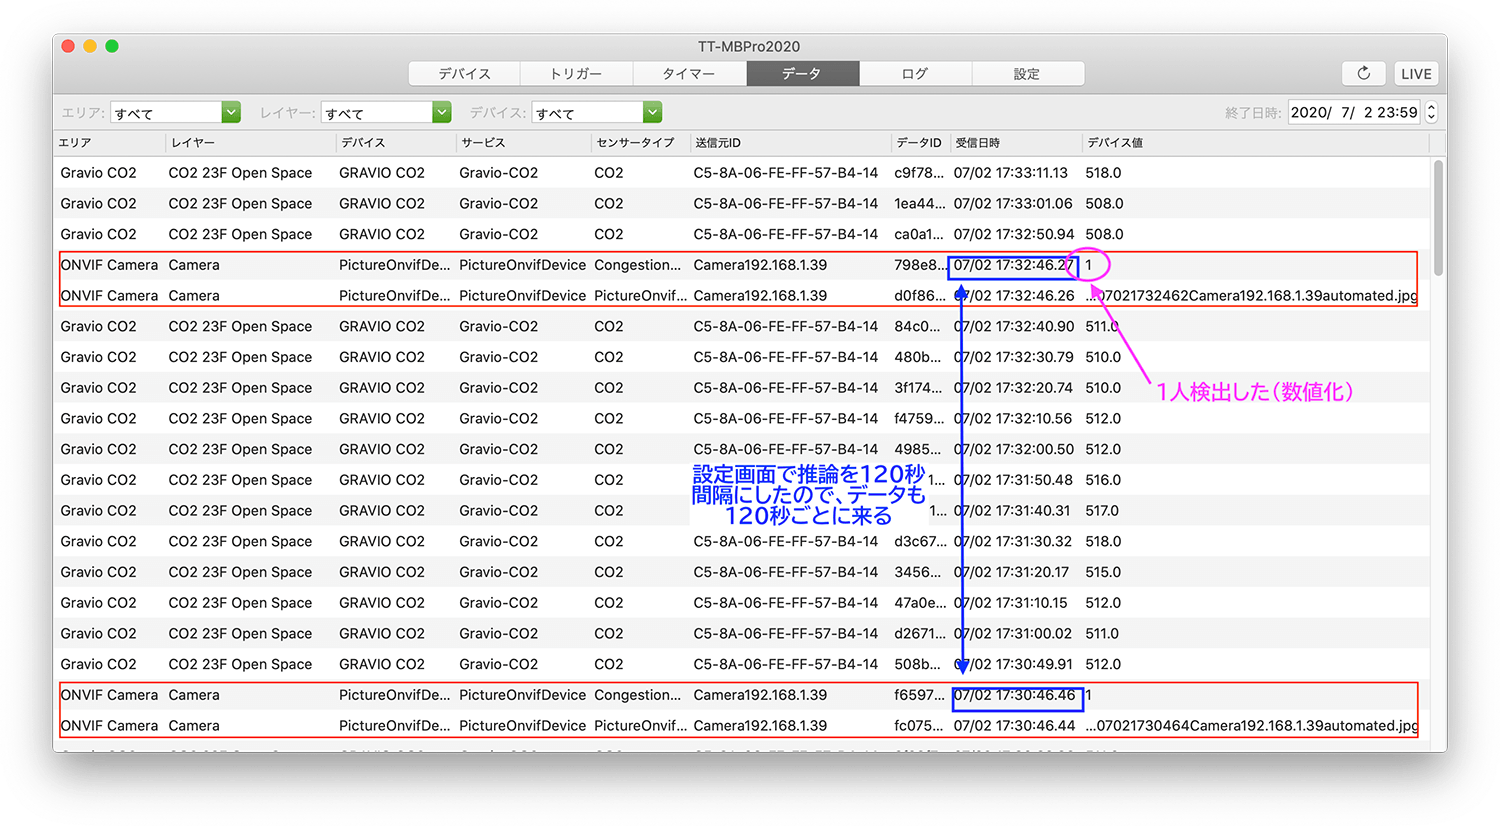This screenshot has height=826, width=1500.
Task: Select row with data ID f4759...
Action: coord(742,419)
